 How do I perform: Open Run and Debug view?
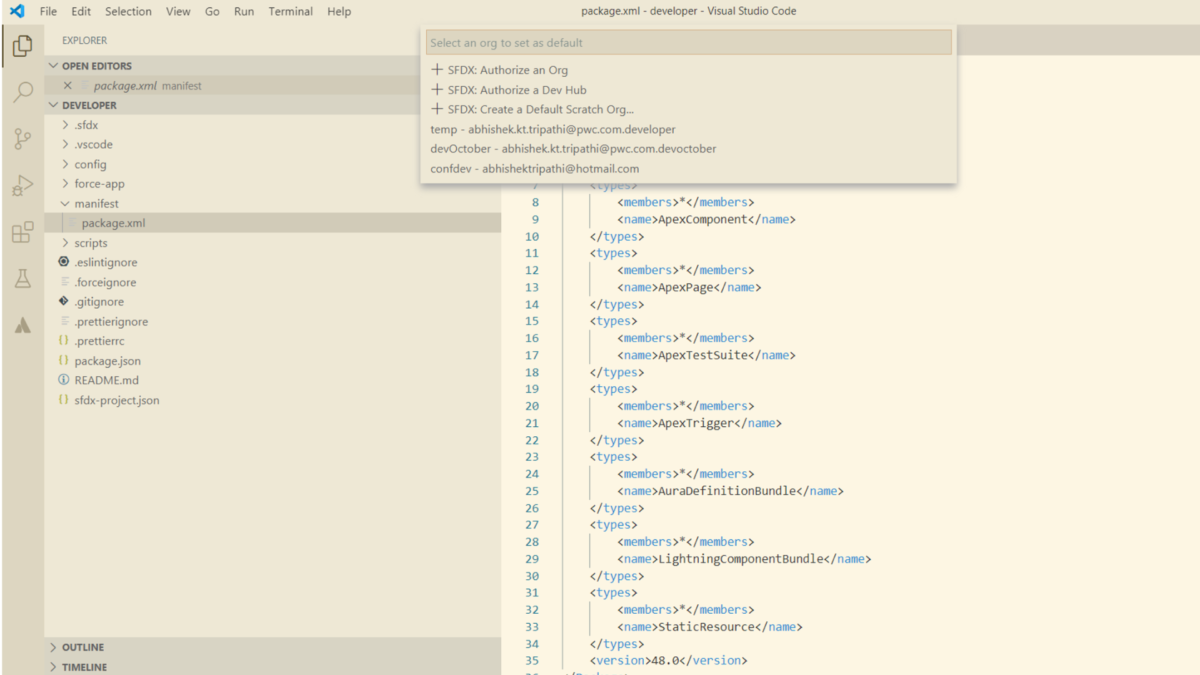pos(22,186)
